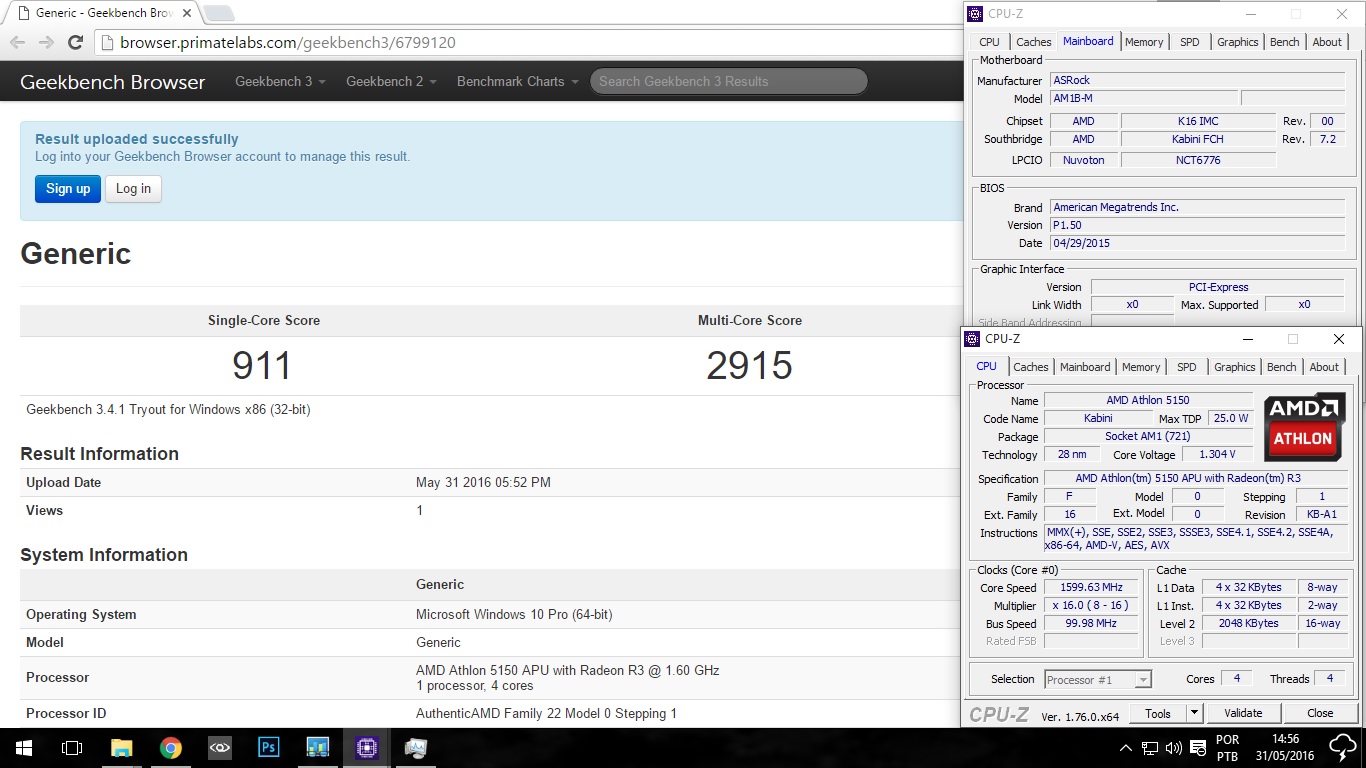Open the Geekbench 3 dropdown menu

tap(280, 81)
